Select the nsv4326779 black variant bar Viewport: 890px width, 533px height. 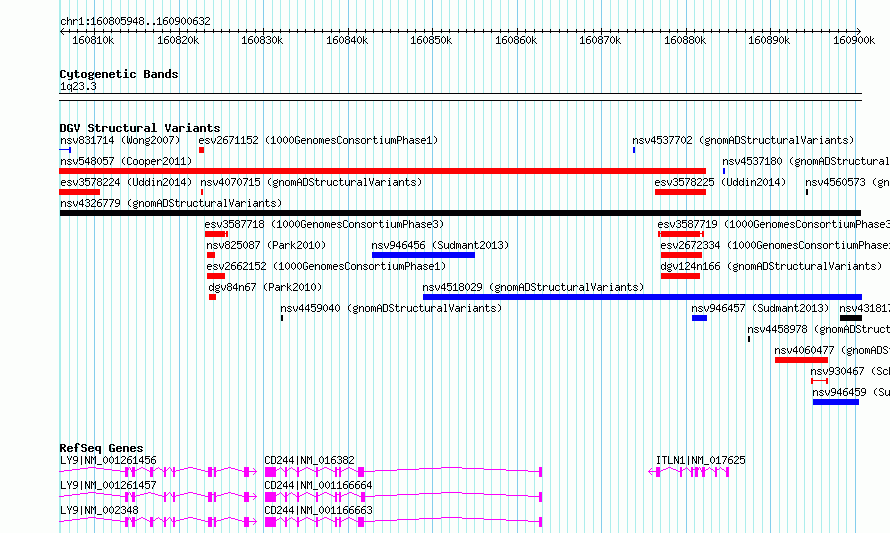tap(460, 213)
